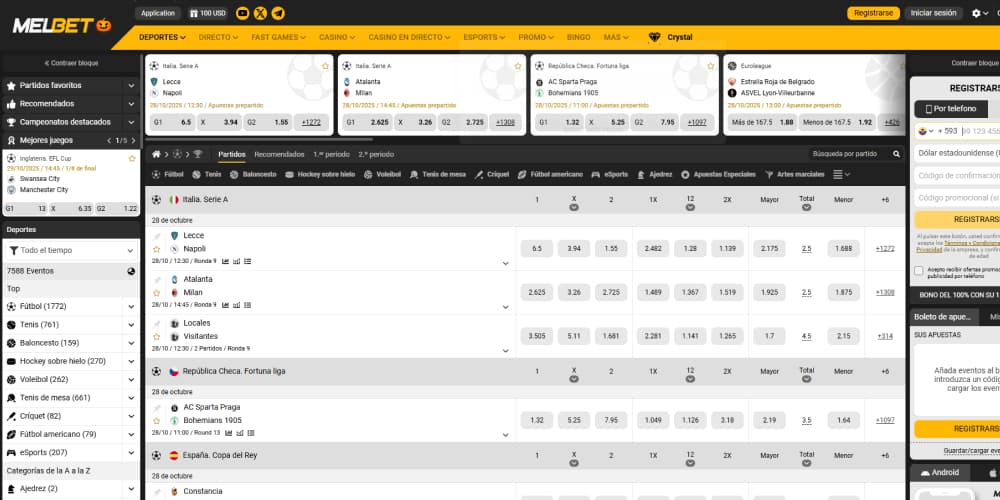The image size is (1000, 500).
Task: Click the 6.5 odds for Lecce win
Action: [x=536, y=248]
